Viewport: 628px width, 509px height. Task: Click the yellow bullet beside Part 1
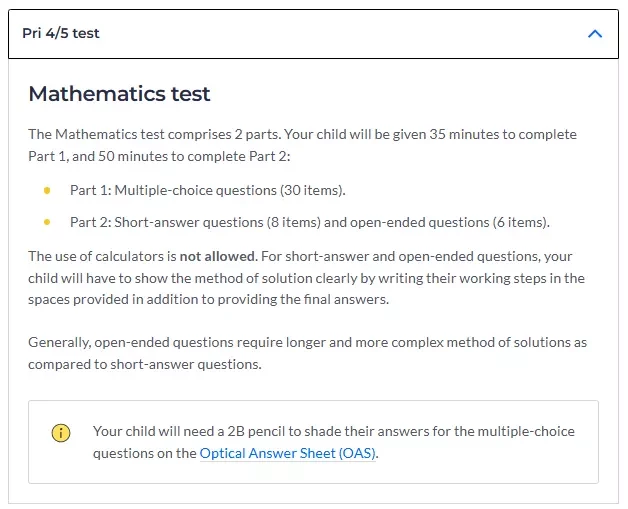(47, 190)
